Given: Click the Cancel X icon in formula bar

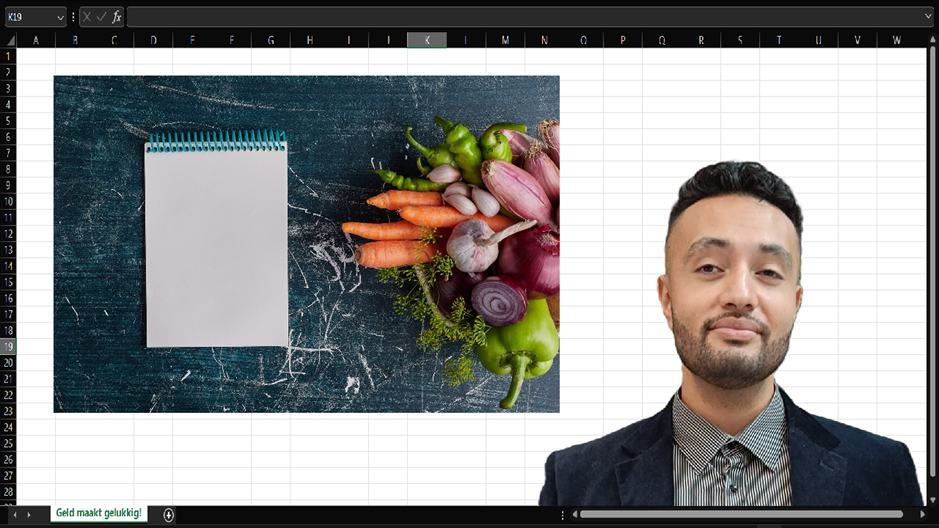Looking at the screenshot, I should coord(87,17).
